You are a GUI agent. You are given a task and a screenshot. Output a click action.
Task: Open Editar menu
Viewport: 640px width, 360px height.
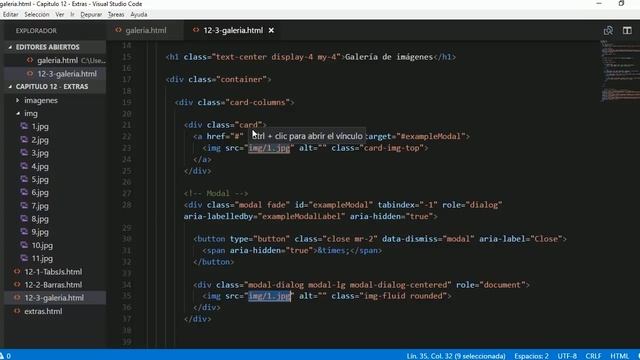click(10, 14)
